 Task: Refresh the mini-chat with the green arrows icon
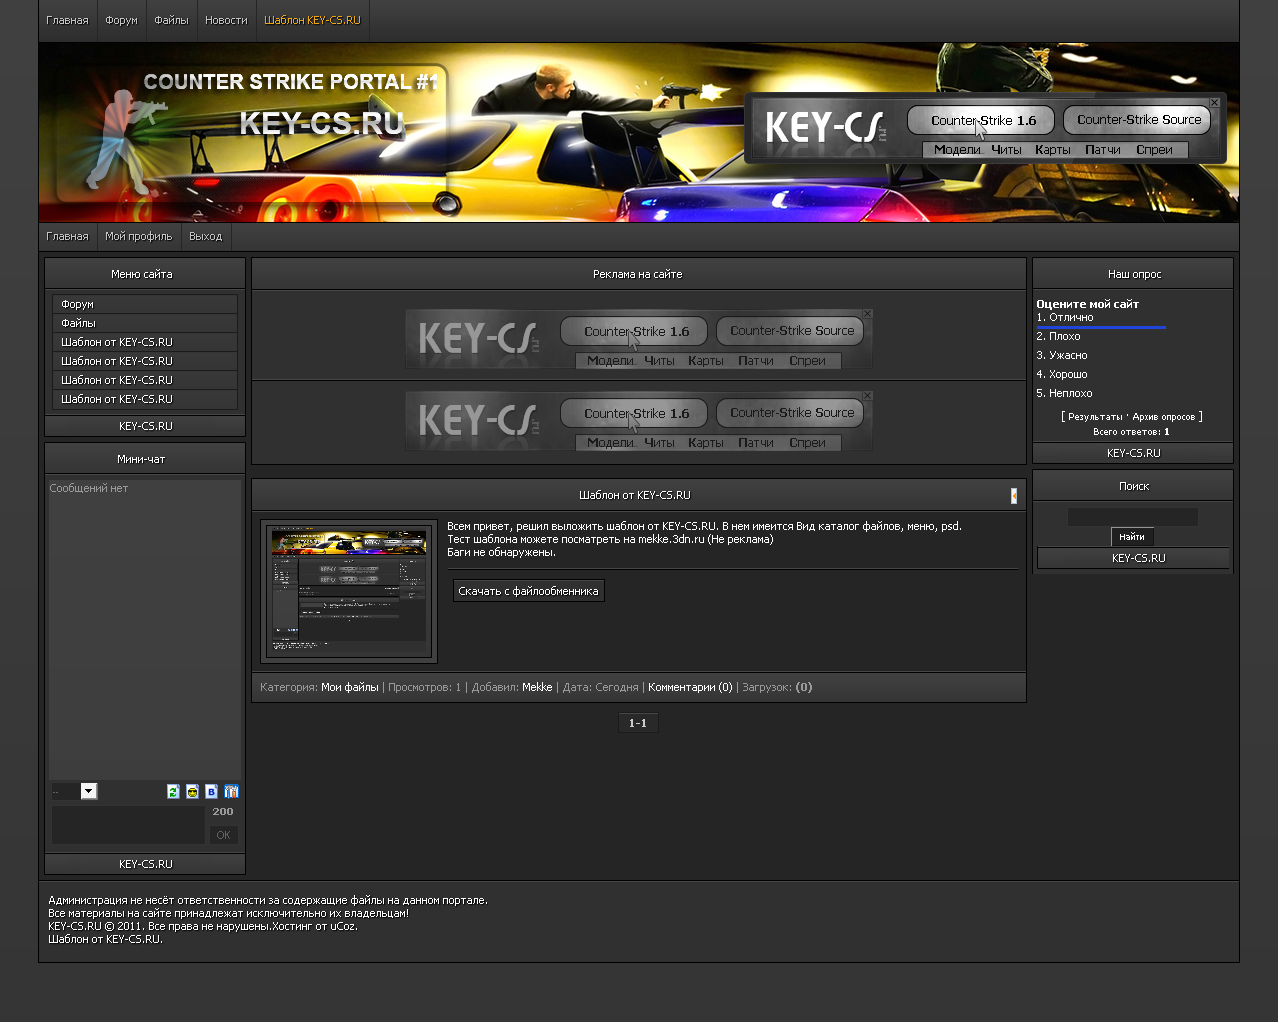173,792
